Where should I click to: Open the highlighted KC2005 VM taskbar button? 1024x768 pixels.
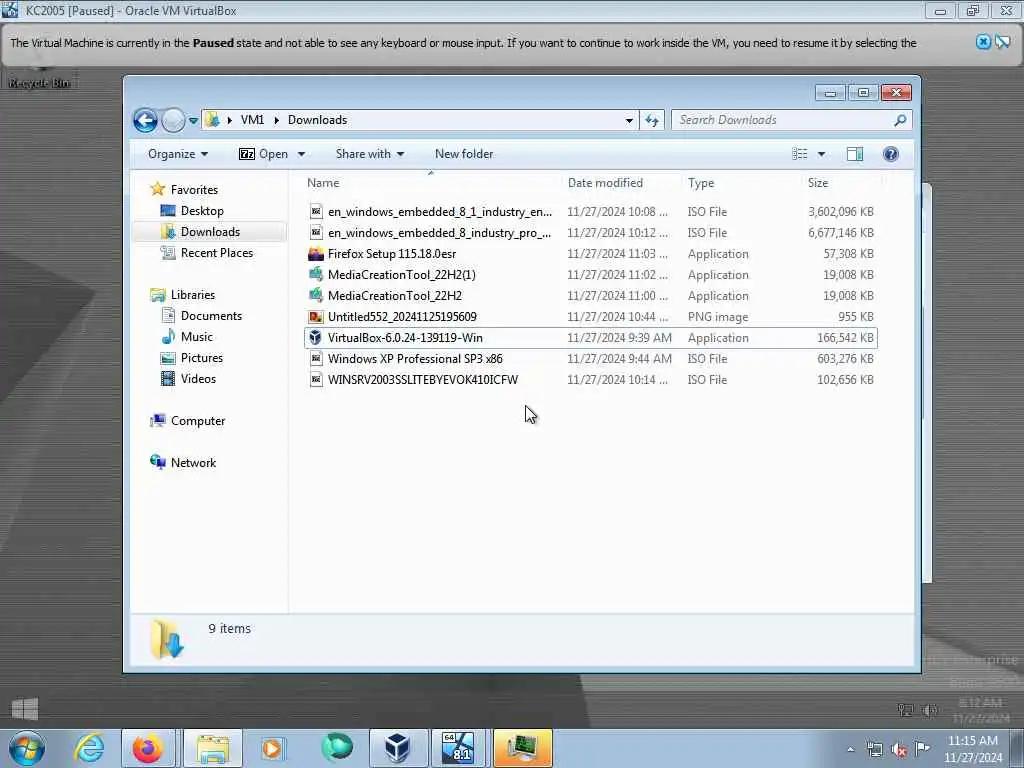coord(522,748)
